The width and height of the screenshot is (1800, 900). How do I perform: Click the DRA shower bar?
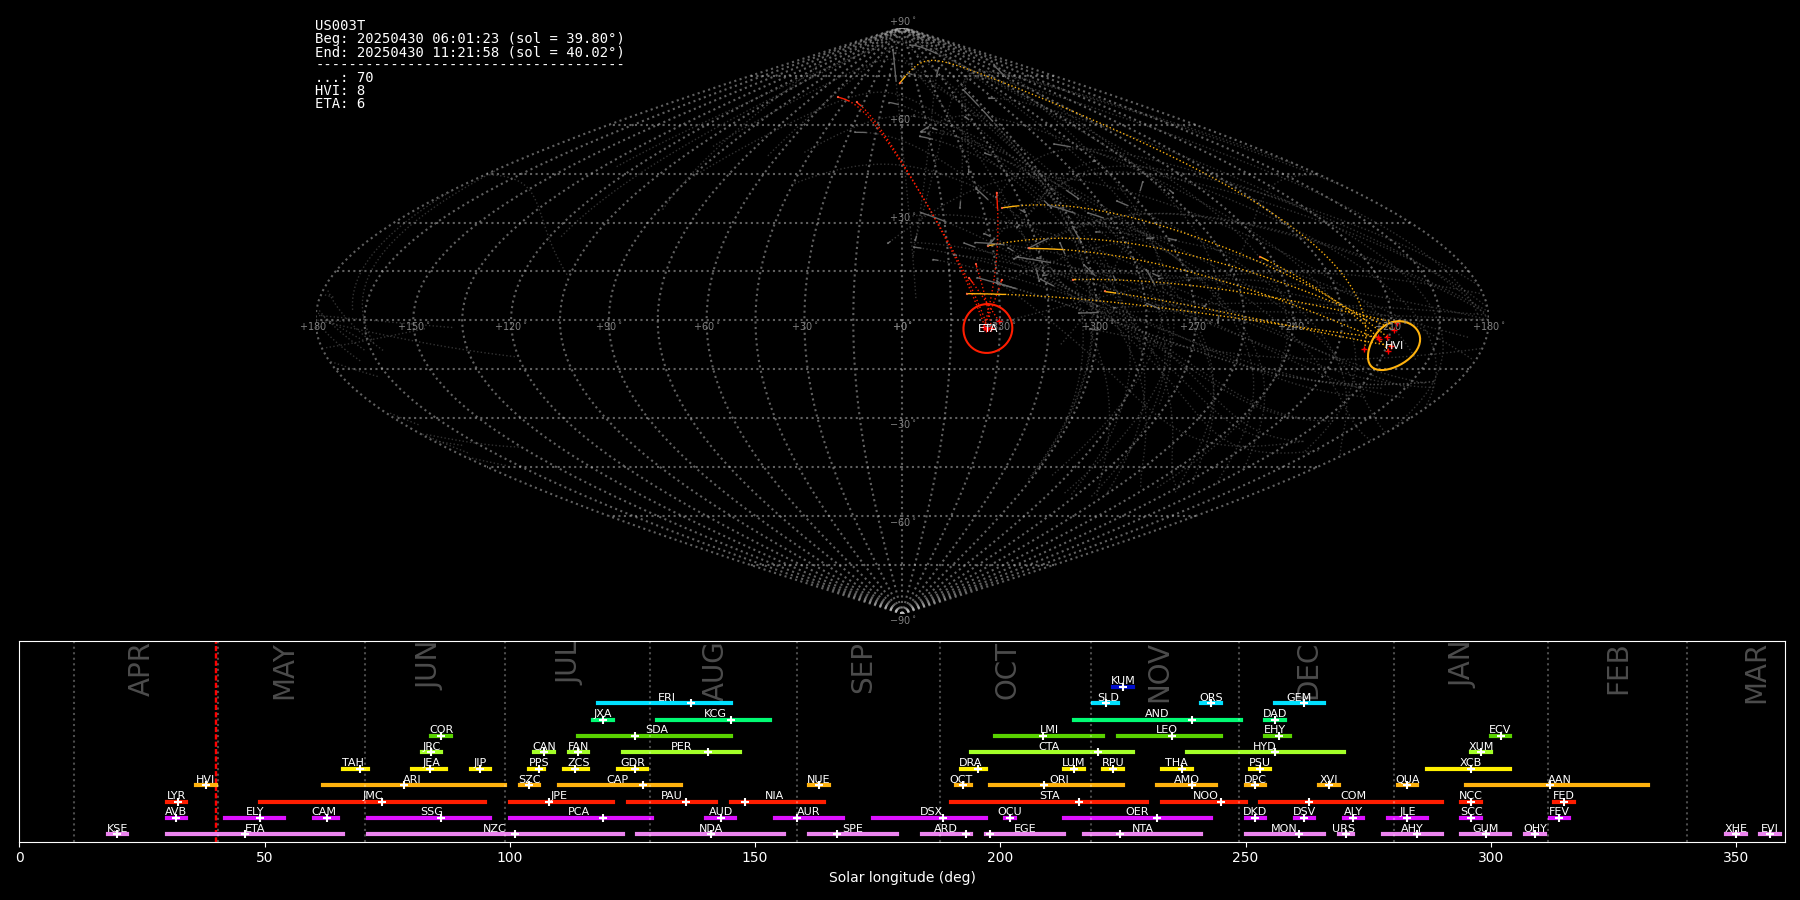point(973,769)
